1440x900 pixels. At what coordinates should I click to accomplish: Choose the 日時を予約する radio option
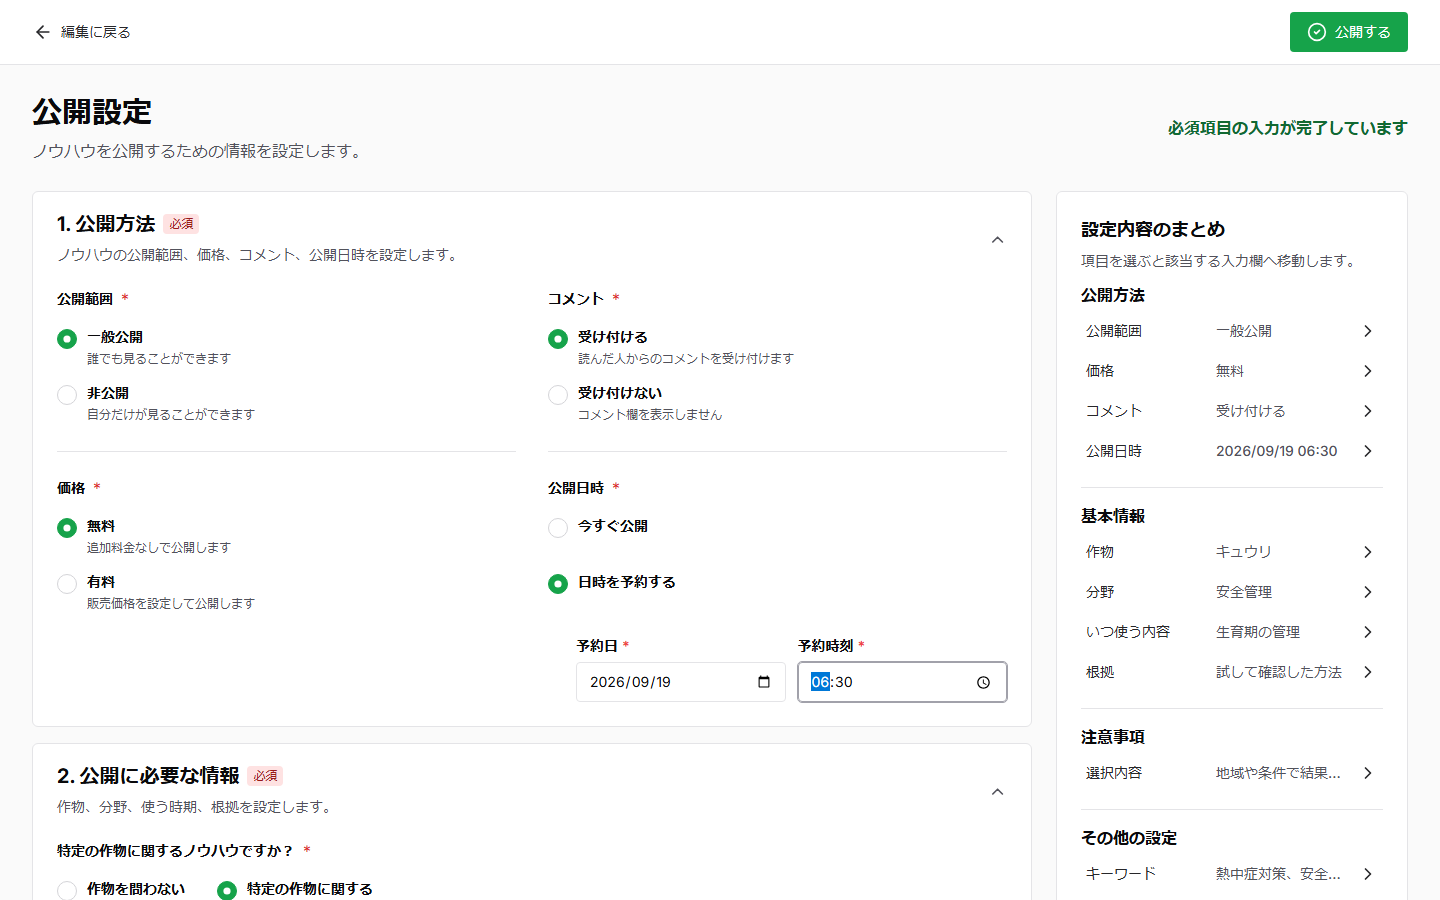(558, 584)
